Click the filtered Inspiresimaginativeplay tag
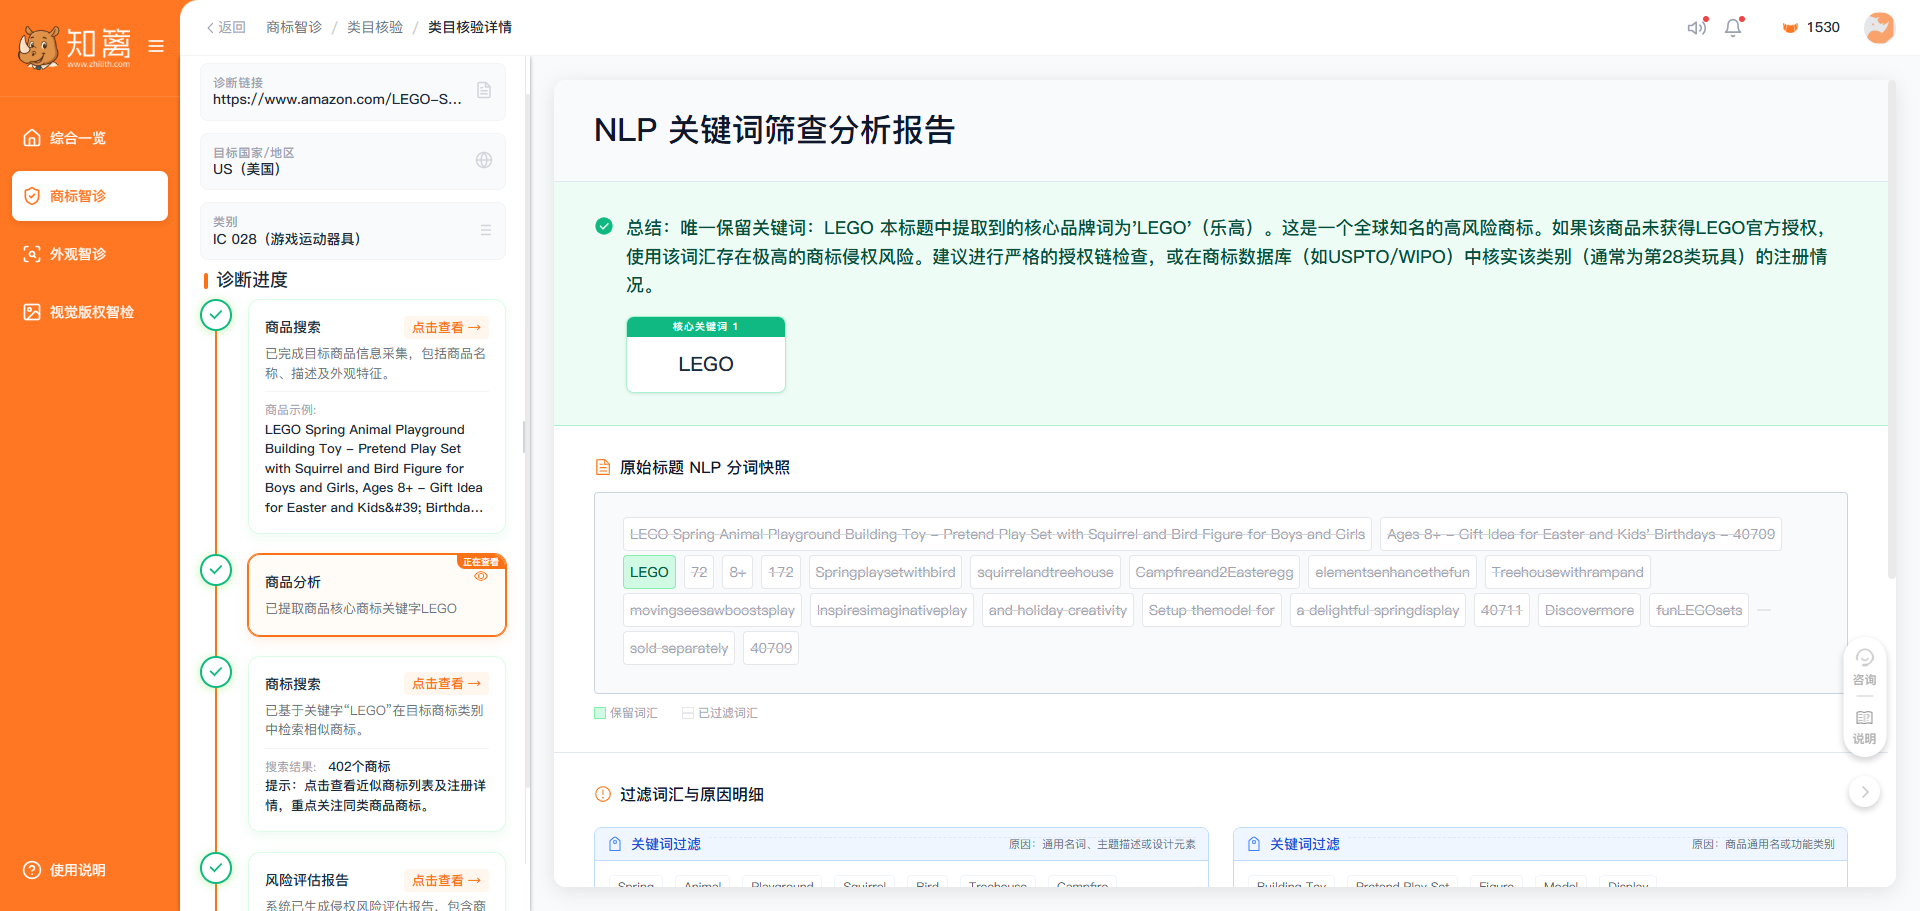Screen dimensions: 1920x911 [892, 610]
